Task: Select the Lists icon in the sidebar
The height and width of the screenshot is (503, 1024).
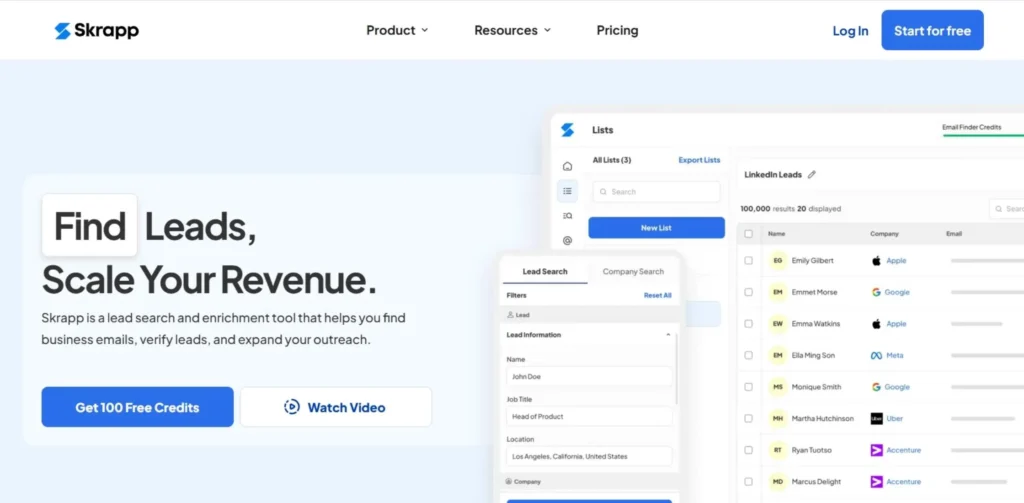Action: pyautogui.click(x=568, y=191)
